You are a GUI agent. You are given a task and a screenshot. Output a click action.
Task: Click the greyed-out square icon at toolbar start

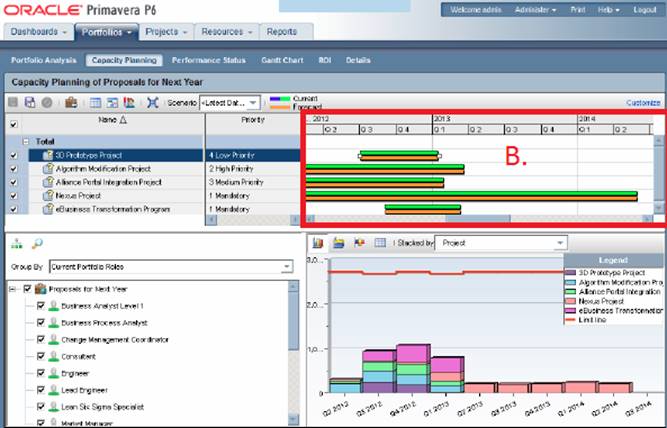pos(13,102)
